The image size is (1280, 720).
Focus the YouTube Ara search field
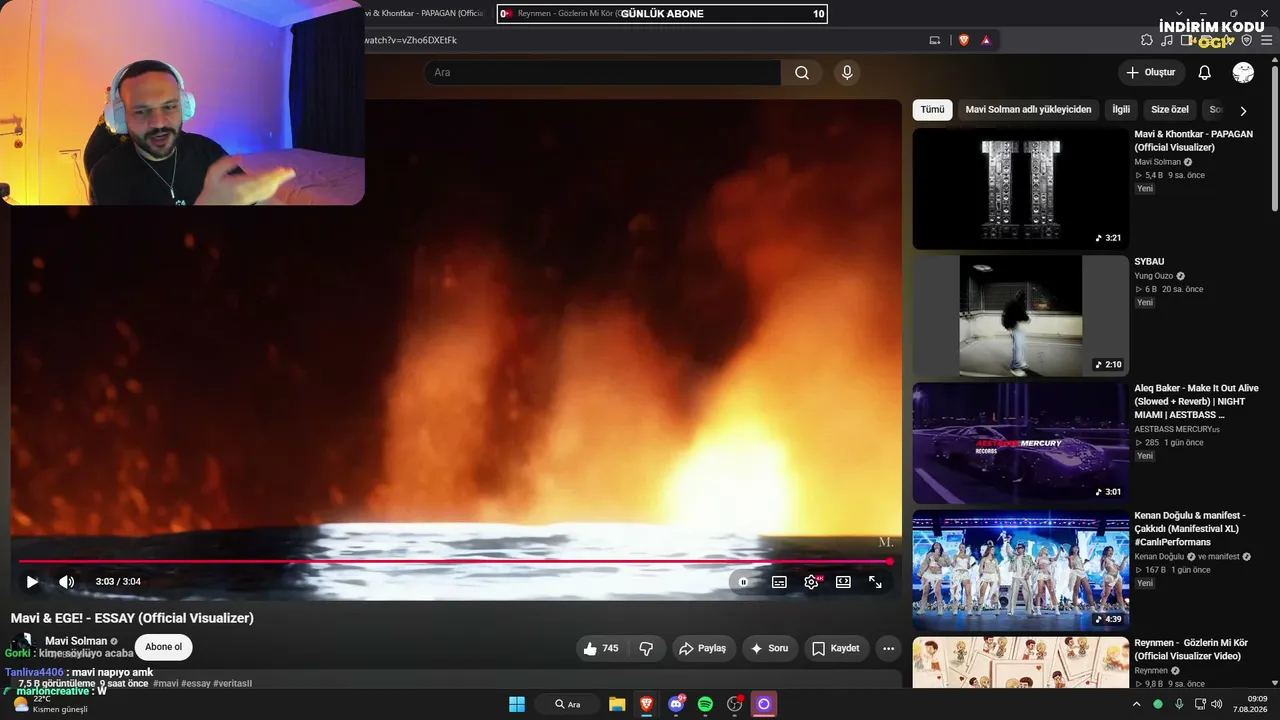coord(602,73)
